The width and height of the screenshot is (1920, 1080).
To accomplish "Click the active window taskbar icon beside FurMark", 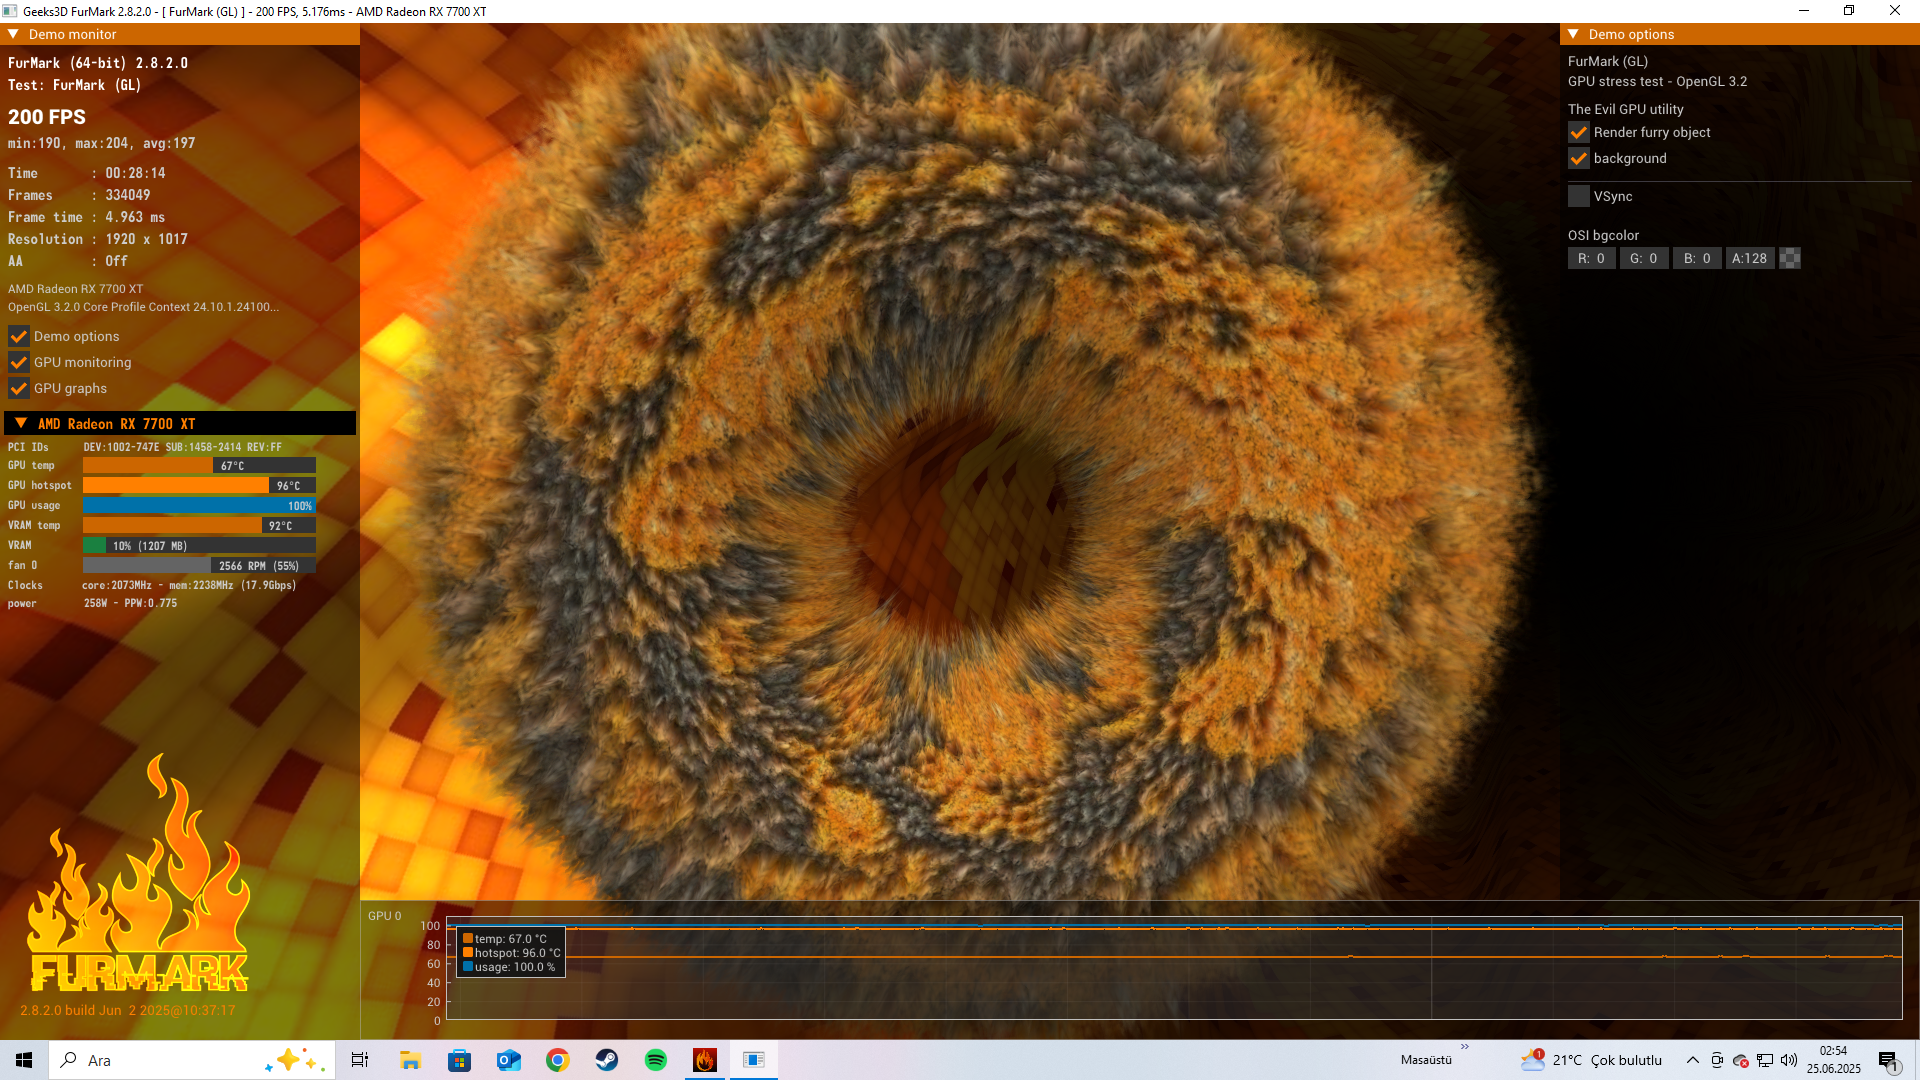I will 754,1060.
